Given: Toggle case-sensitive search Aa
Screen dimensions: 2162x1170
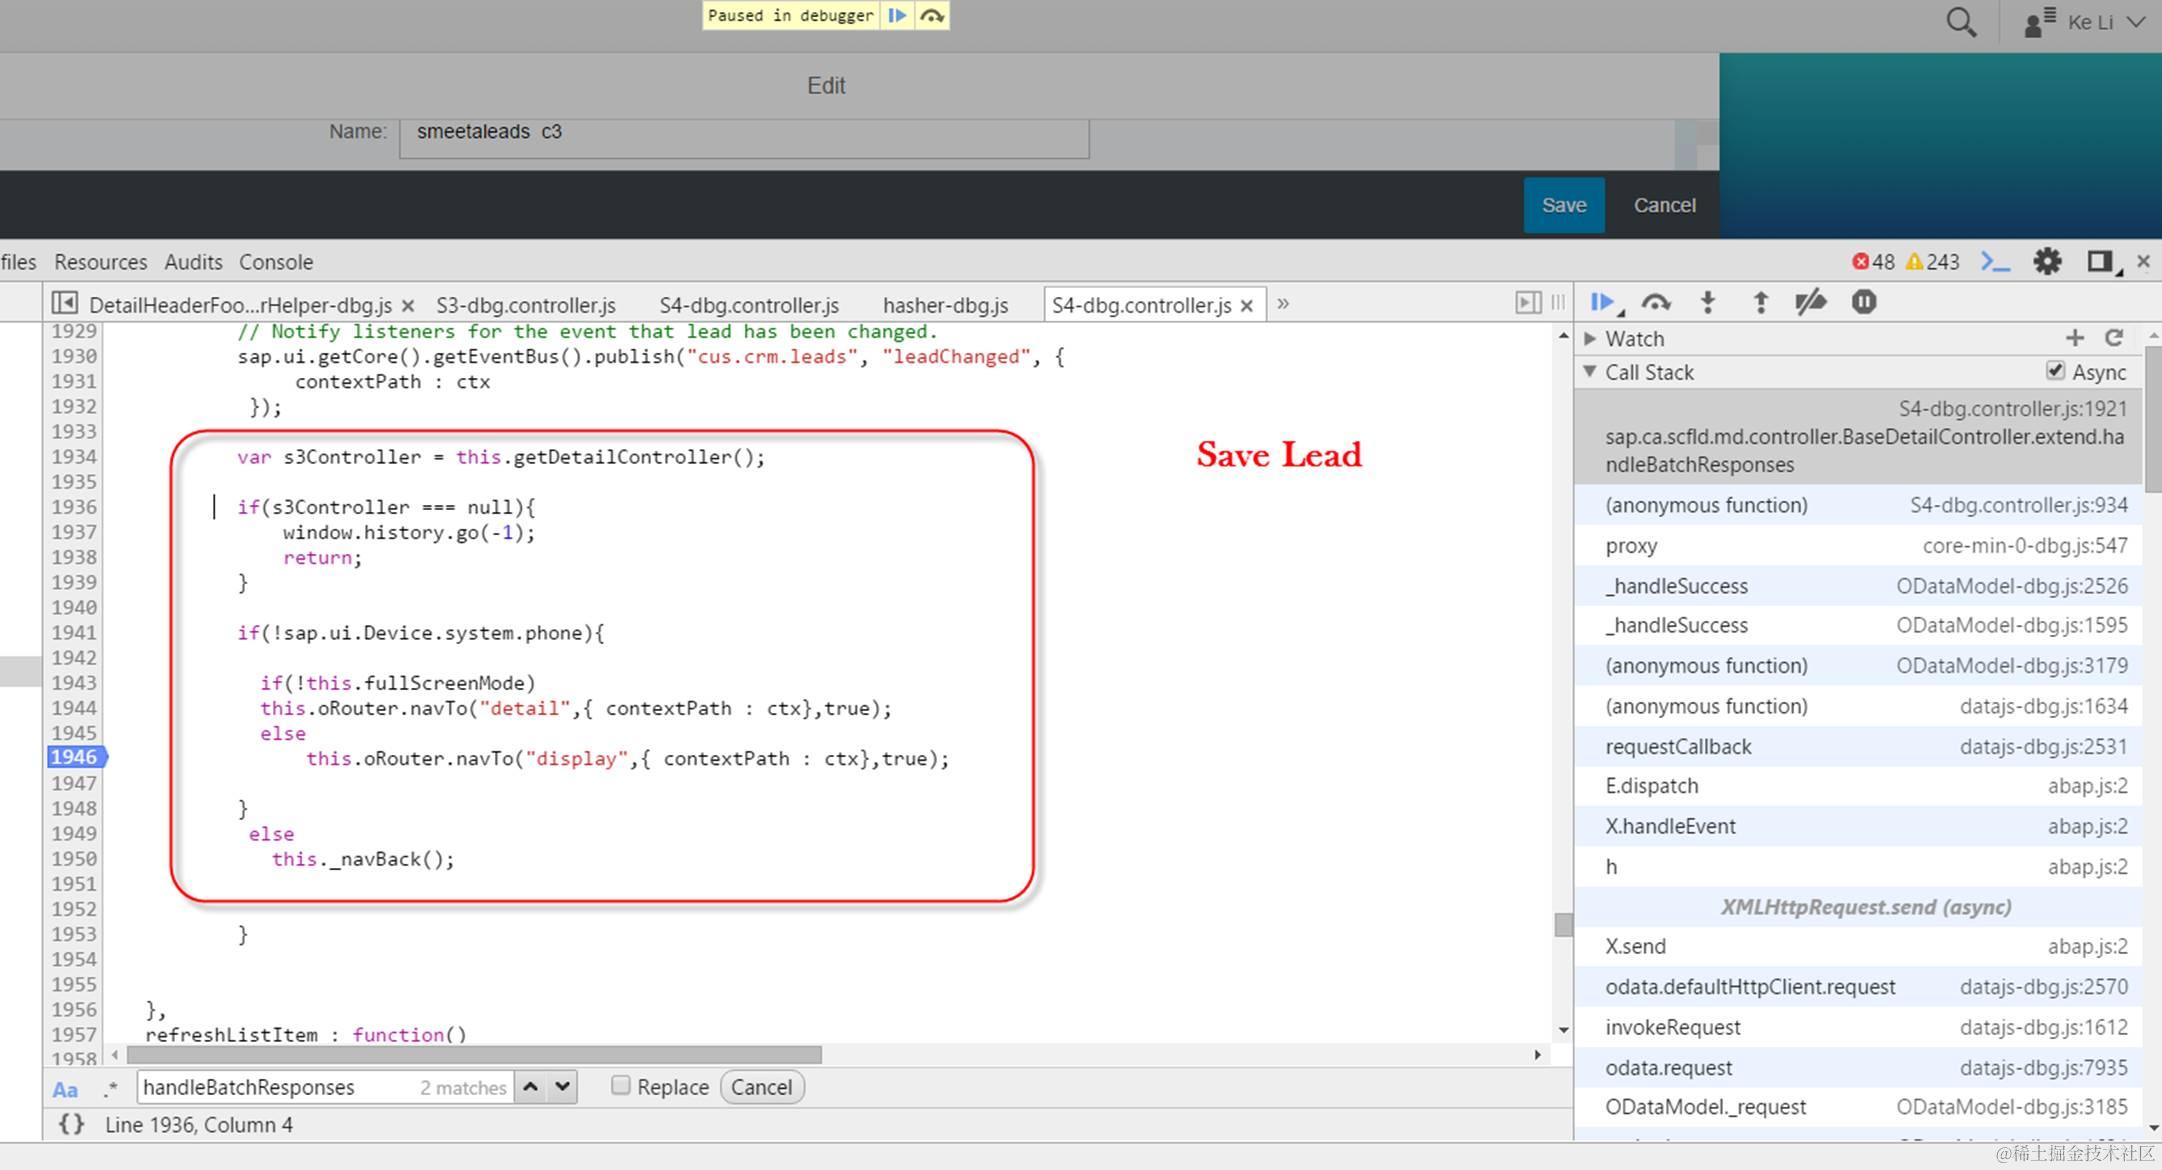Looking at the screenshot, I should pyautogui.click(x=65, y=1089).
